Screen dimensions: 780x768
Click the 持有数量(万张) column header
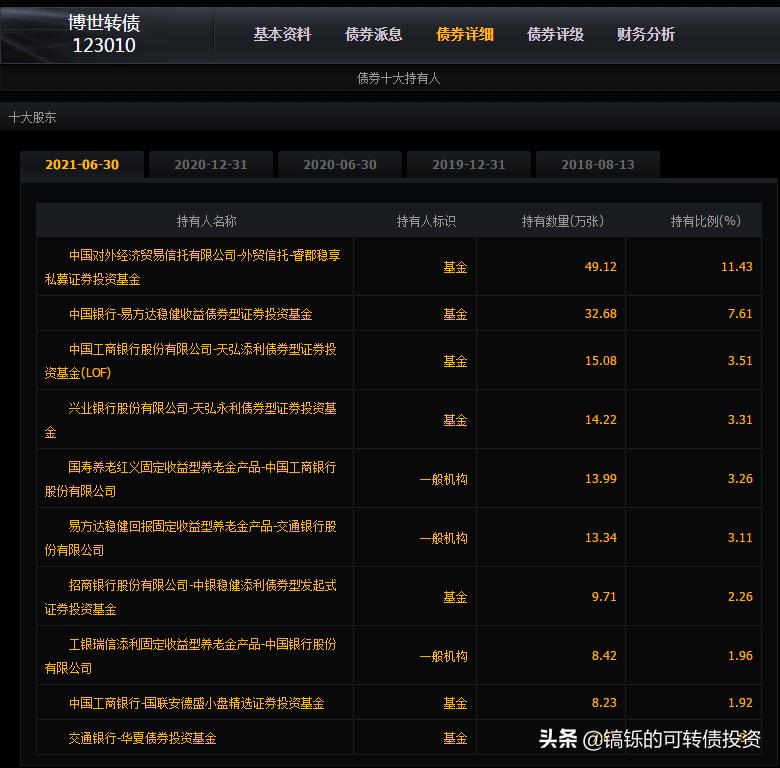pos(563,221)
